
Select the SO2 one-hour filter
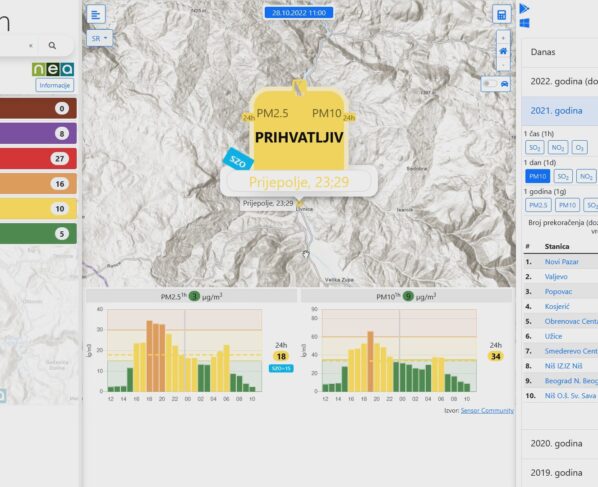534,147
